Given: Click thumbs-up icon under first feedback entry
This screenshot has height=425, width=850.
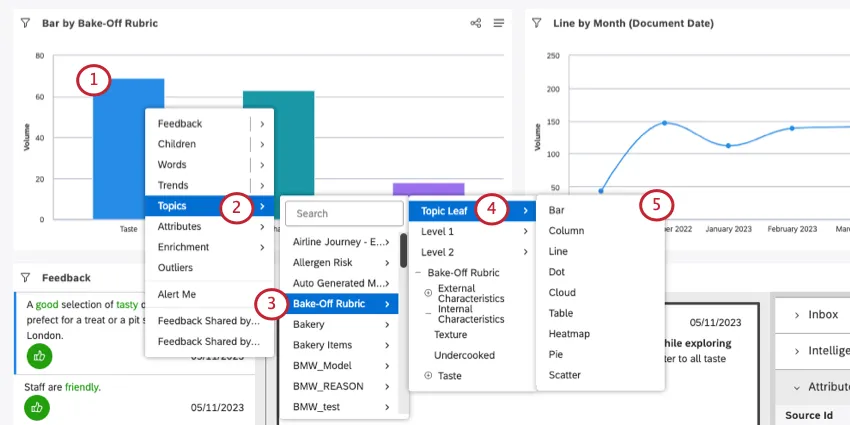Looking at the screenshot, I should click(40, 355).
